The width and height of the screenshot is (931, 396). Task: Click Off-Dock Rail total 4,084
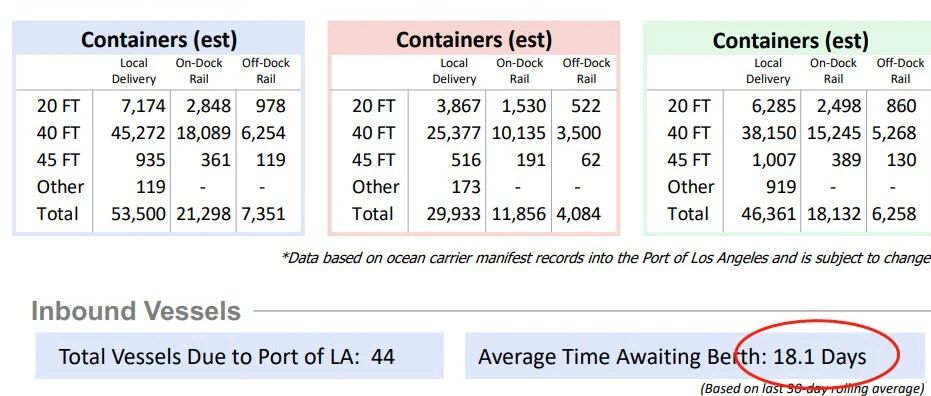click(x=578, y=214)
